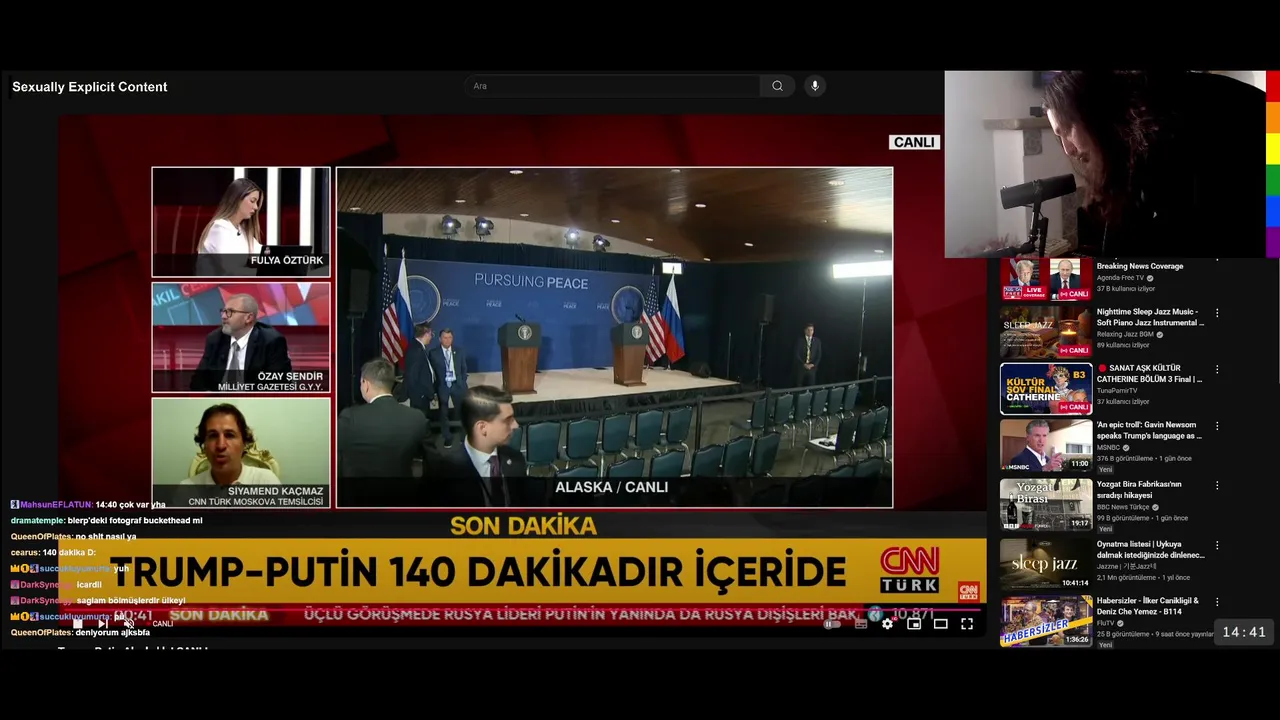Click DarkSyne 'icardi' chat message
The height and width of the screenshot is (720, 1280).
[x=56, y=585]
